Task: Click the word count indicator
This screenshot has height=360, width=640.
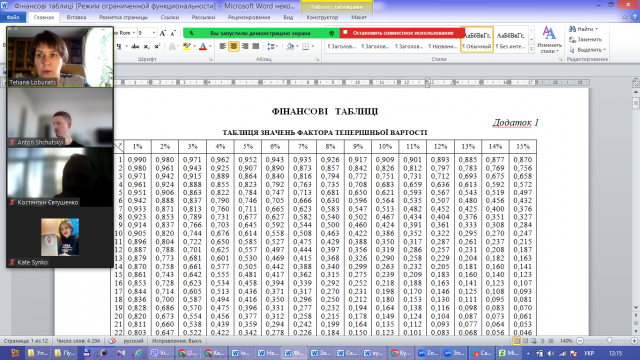Action: click(78, 341)
